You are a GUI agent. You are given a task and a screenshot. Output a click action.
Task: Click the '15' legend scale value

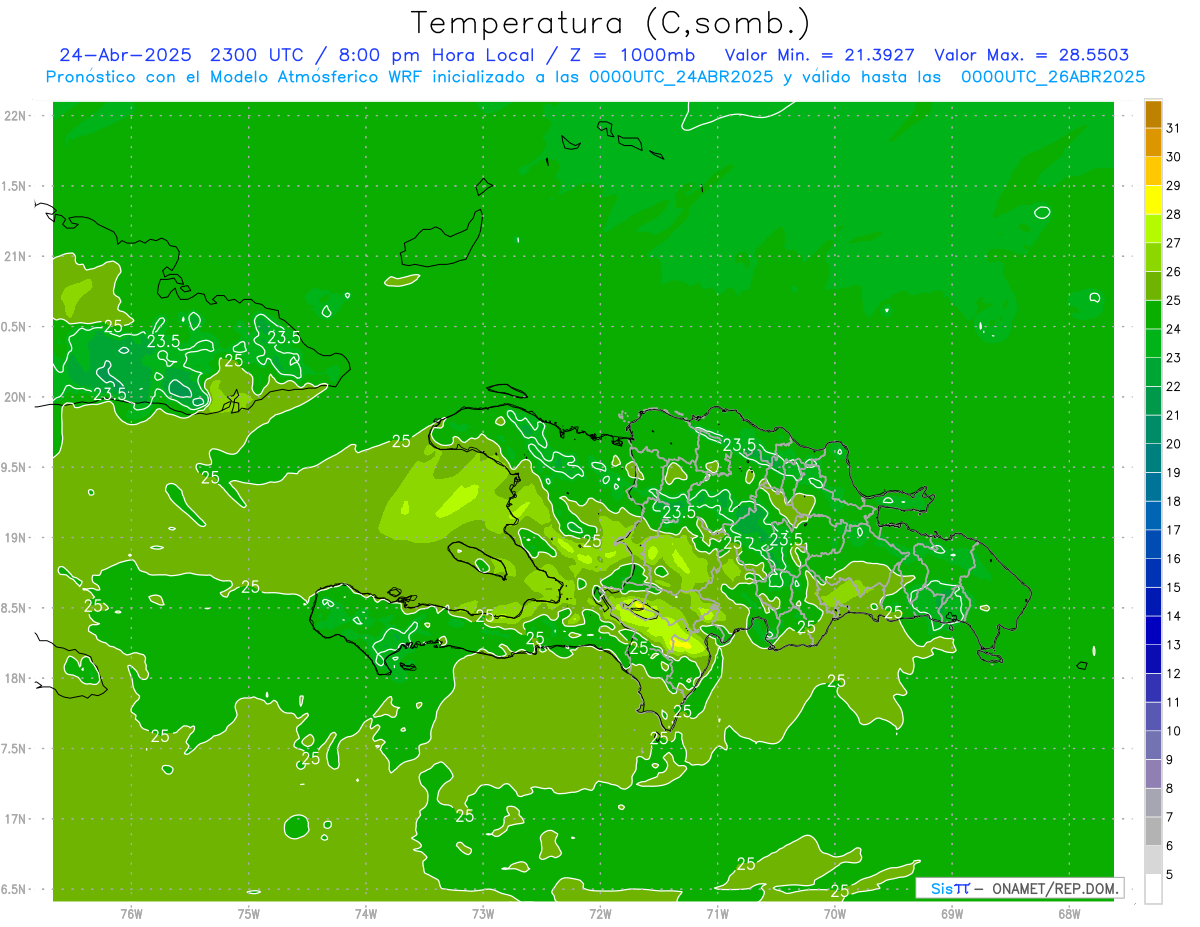(x=1173, y=587)
